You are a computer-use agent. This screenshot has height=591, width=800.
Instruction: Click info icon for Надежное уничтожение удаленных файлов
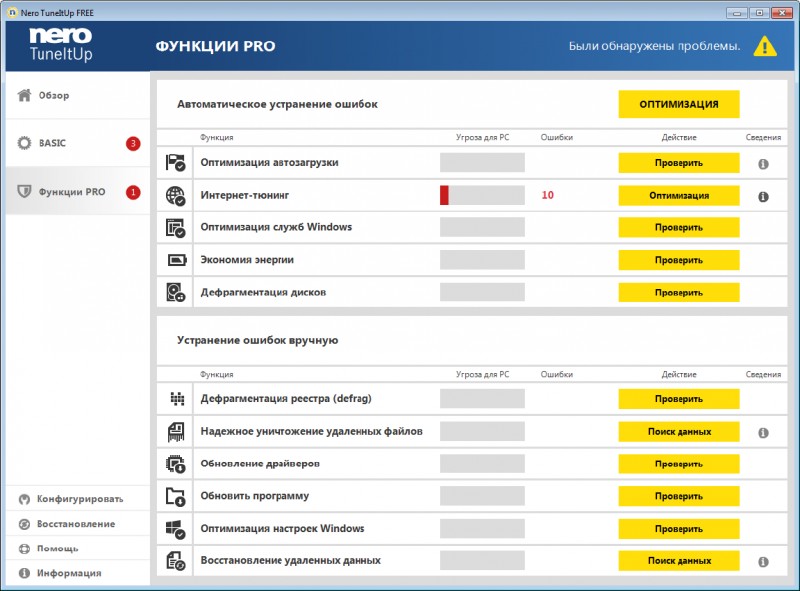tap(763, 432)
